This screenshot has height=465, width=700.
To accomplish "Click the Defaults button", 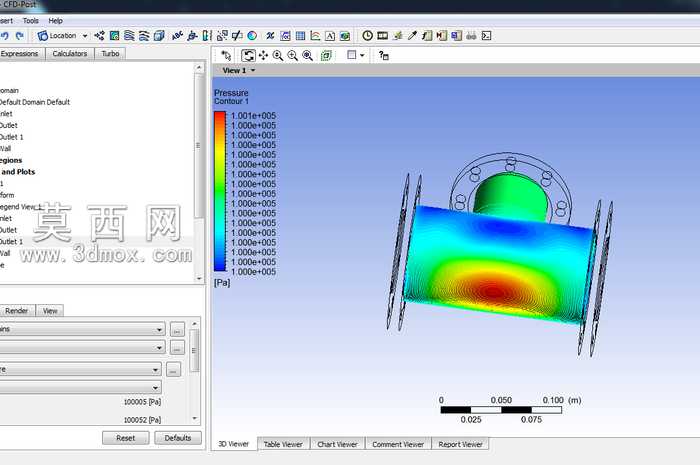I will tap(178, 438).
